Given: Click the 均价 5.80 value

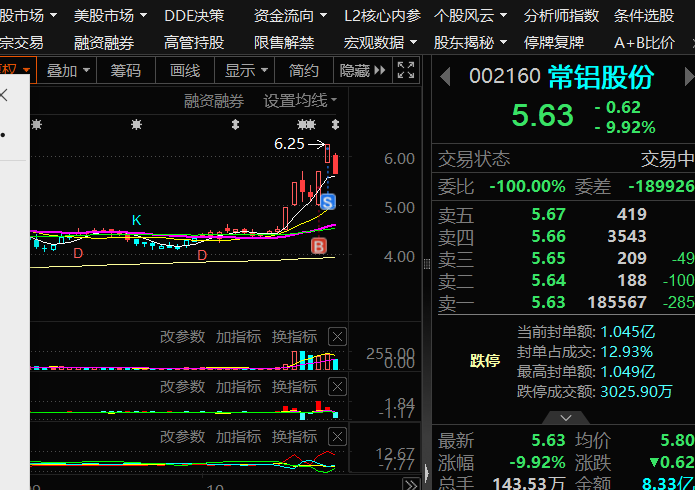Looking at the screenshot, I should [677, 441].
